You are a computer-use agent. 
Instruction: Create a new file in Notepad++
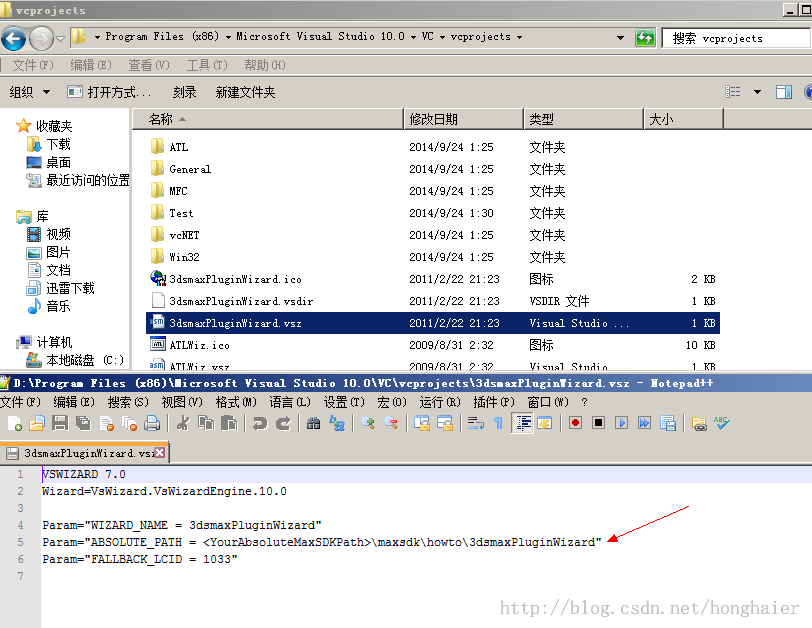pos(14,423)
